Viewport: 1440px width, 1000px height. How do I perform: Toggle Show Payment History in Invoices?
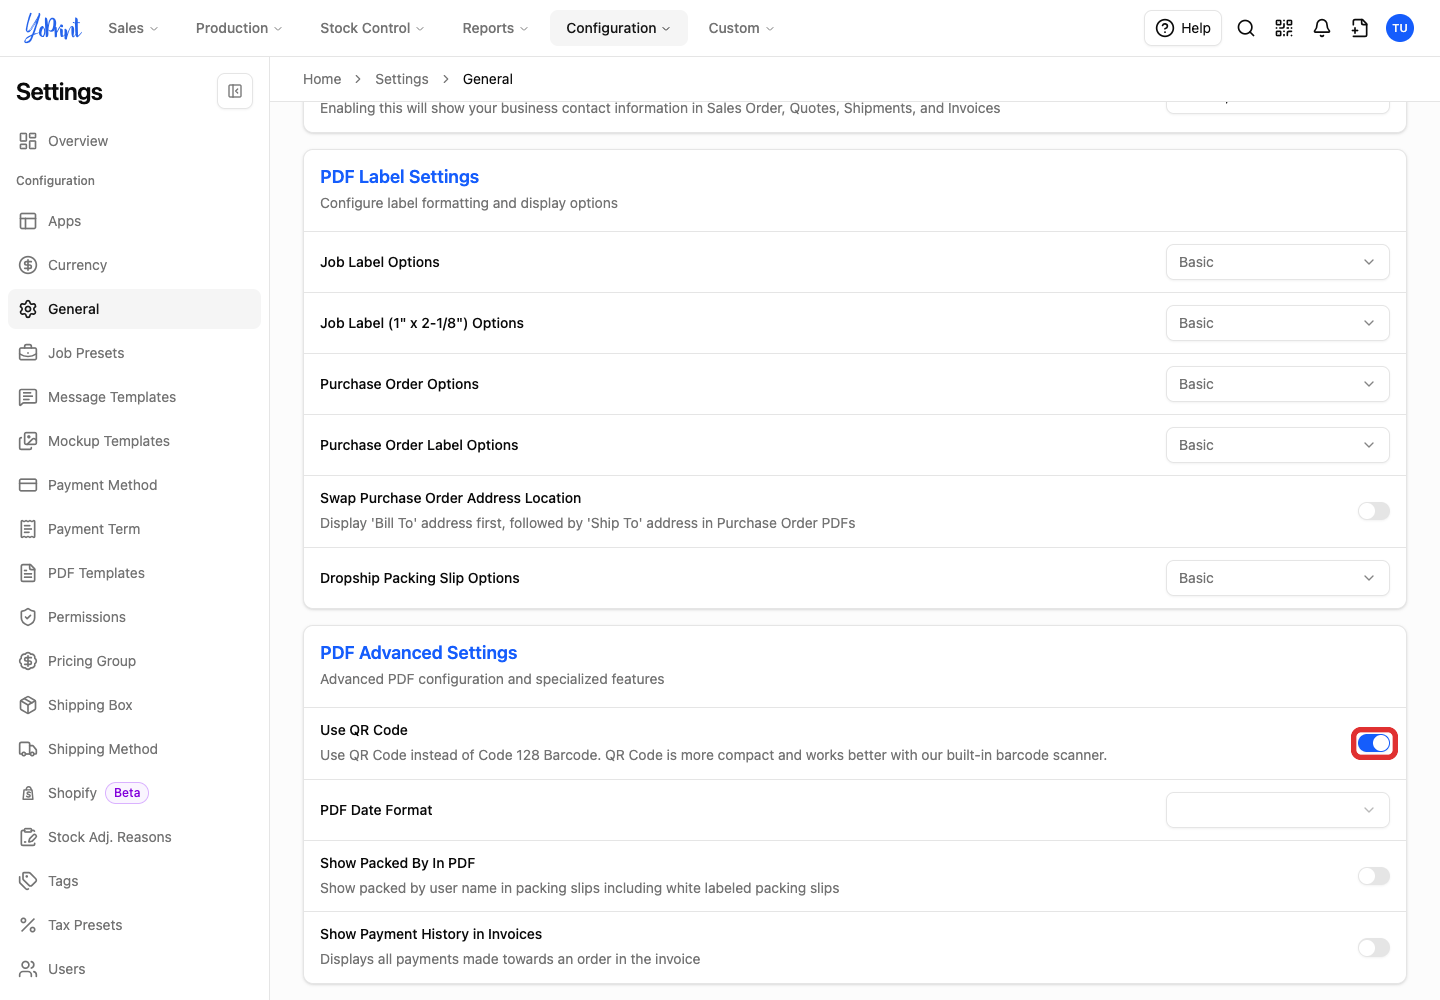coord(1374,947)
